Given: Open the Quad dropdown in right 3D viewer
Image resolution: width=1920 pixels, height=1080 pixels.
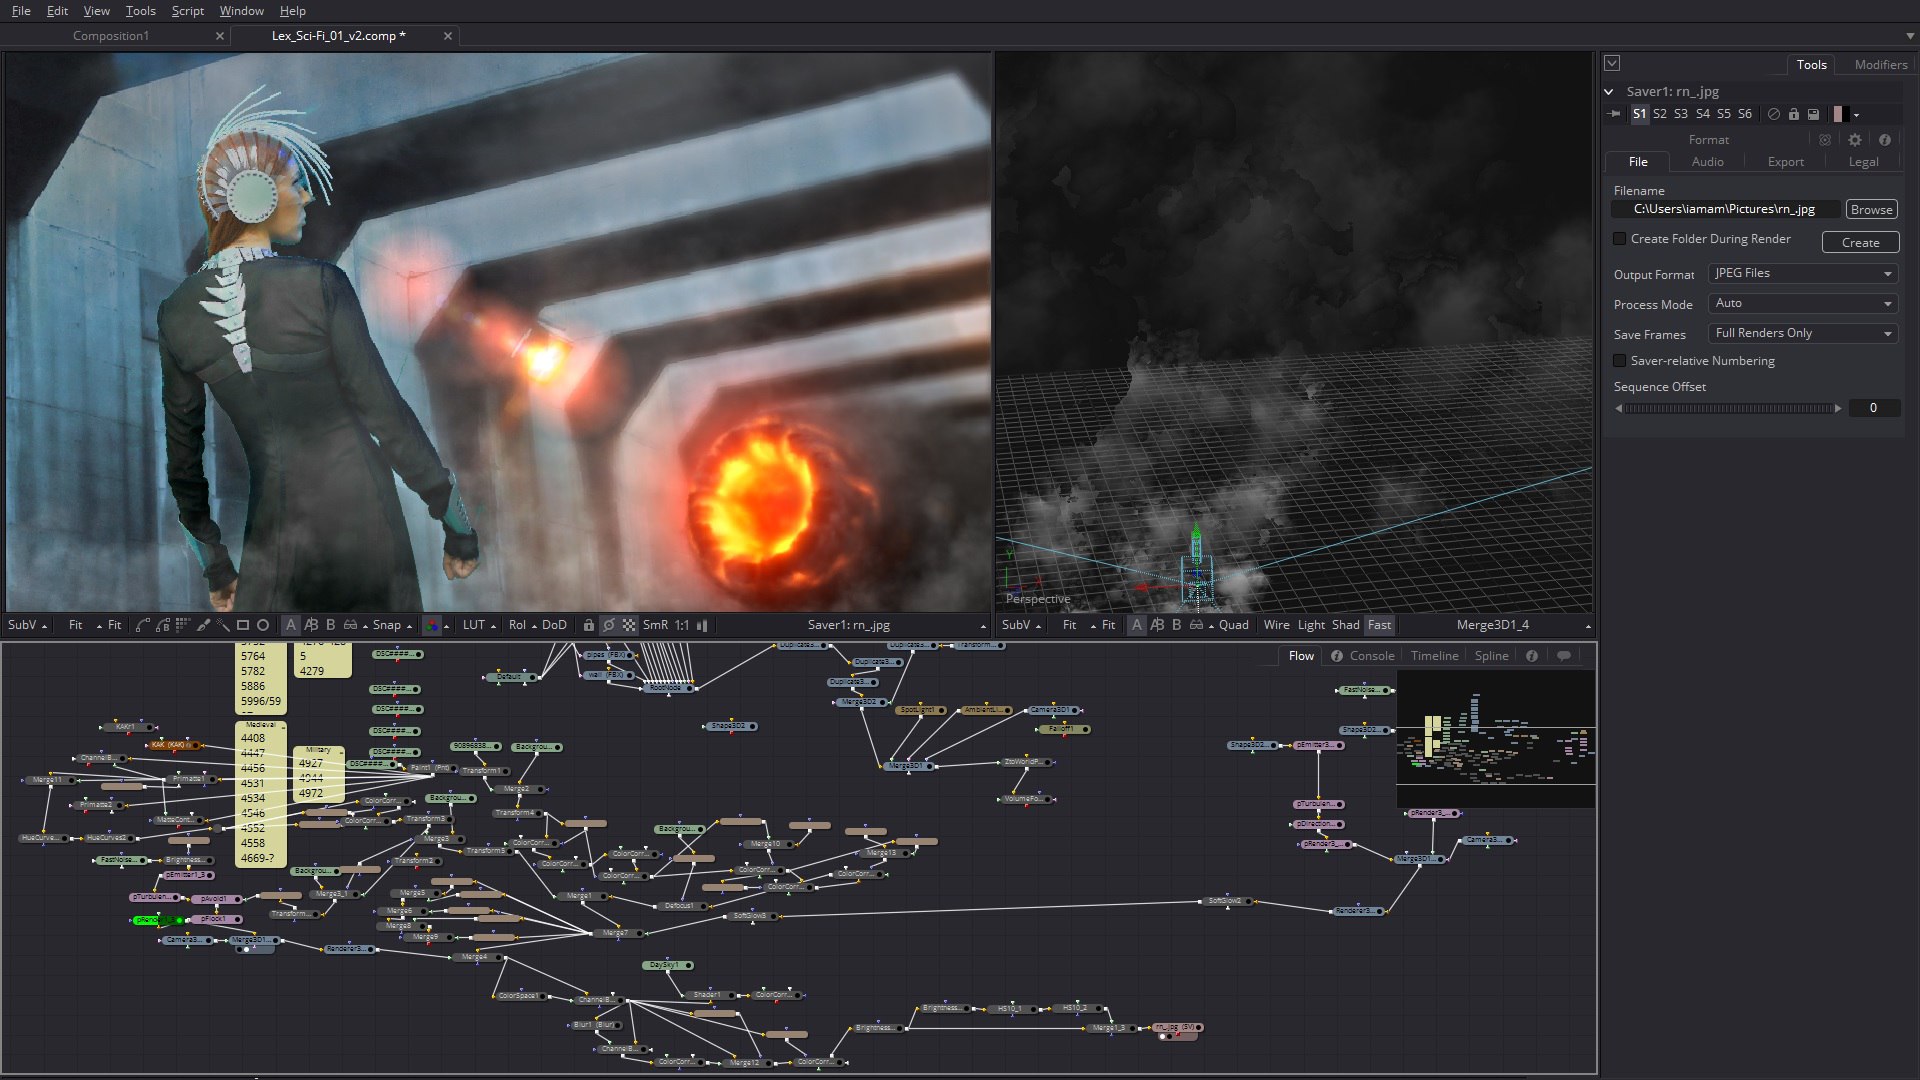Looking at the screenshot, I should 1233,625.
